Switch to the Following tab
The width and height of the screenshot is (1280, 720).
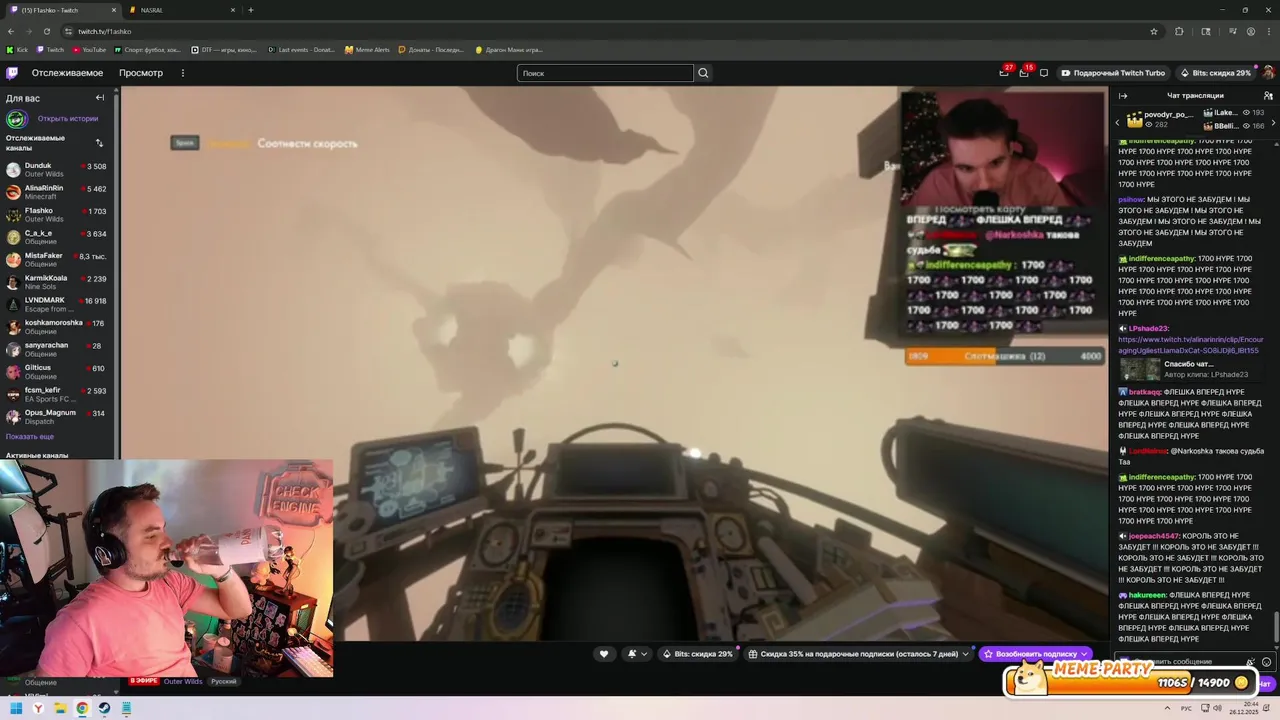tap(67, 73)
